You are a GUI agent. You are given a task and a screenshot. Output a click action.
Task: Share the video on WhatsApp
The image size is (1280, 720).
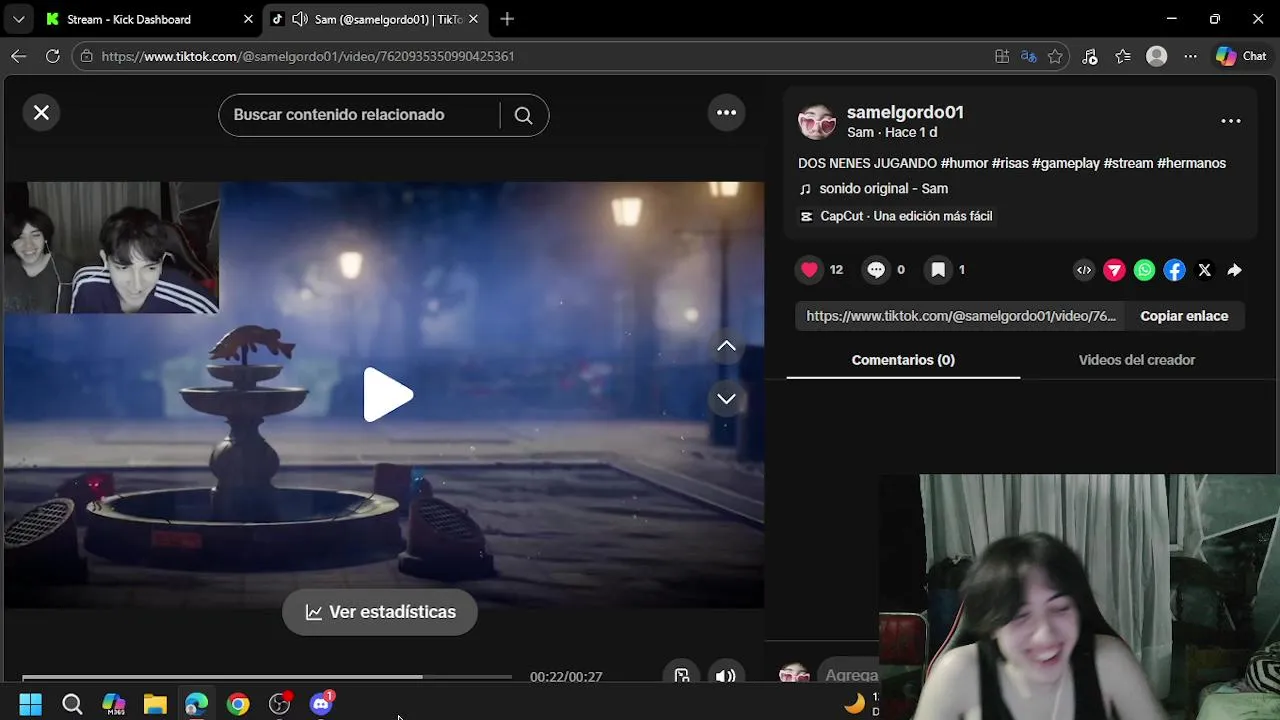tap(1144, 270)
